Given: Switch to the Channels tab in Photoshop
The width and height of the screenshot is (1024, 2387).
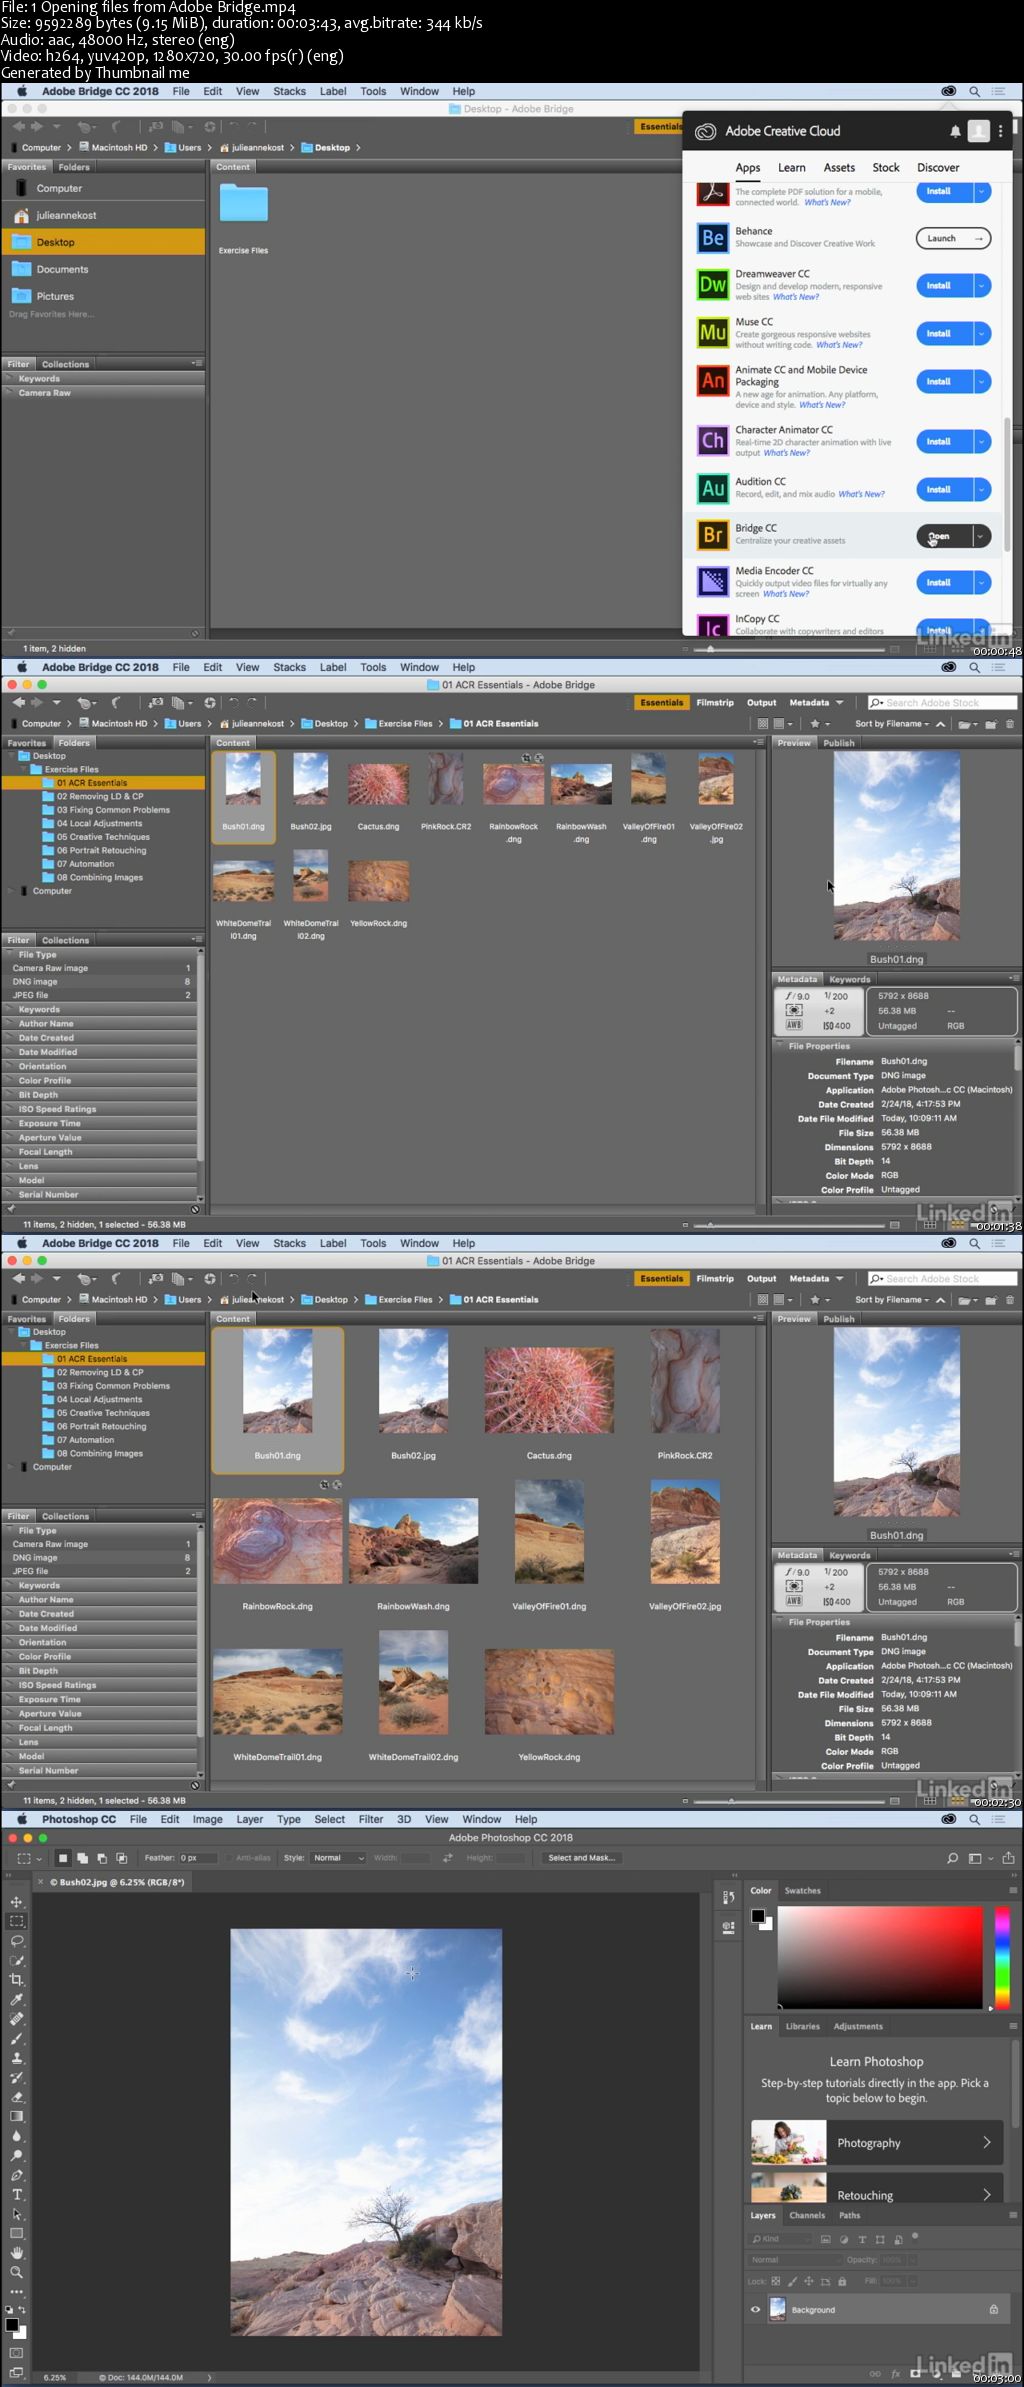Looking at the screenshot, I should [807, 2215].
